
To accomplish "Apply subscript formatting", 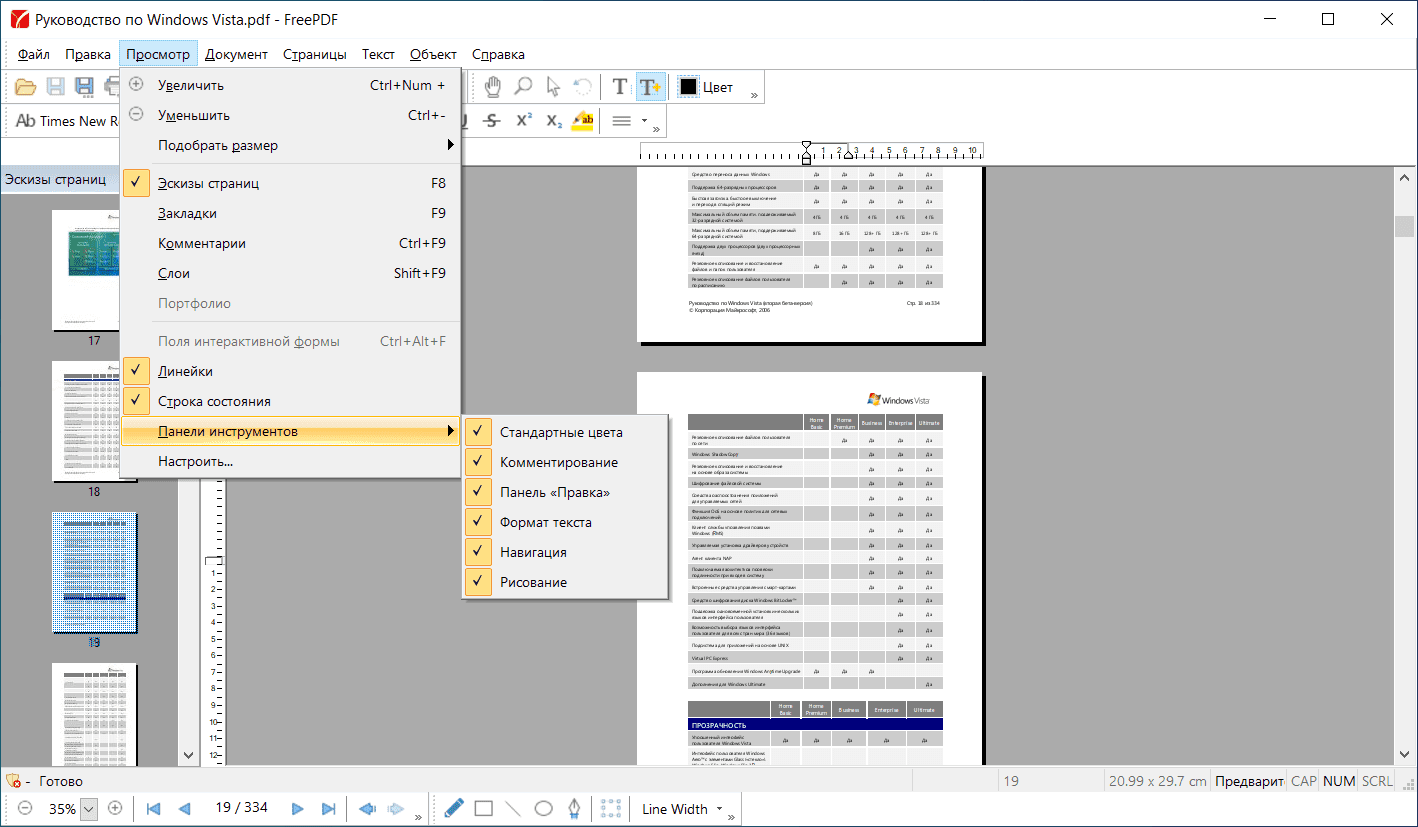I will (x=554, y=121).
